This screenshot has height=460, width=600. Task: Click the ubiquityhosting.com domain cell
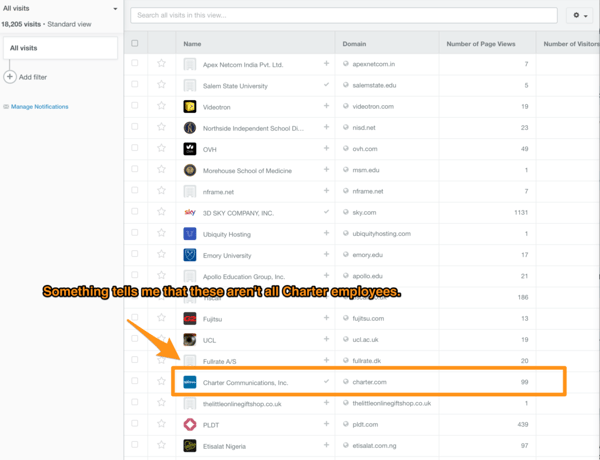(x=382, y=233)
